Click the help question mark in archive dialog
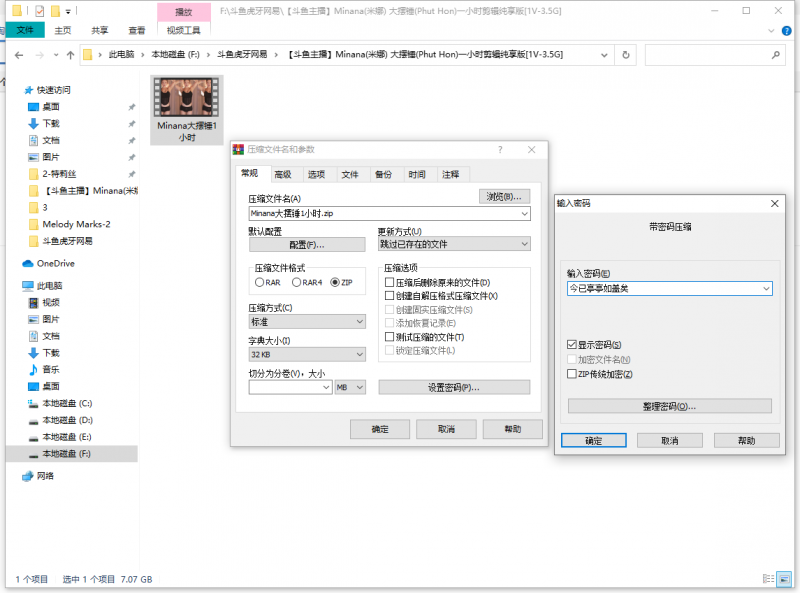 coord(501,149)
